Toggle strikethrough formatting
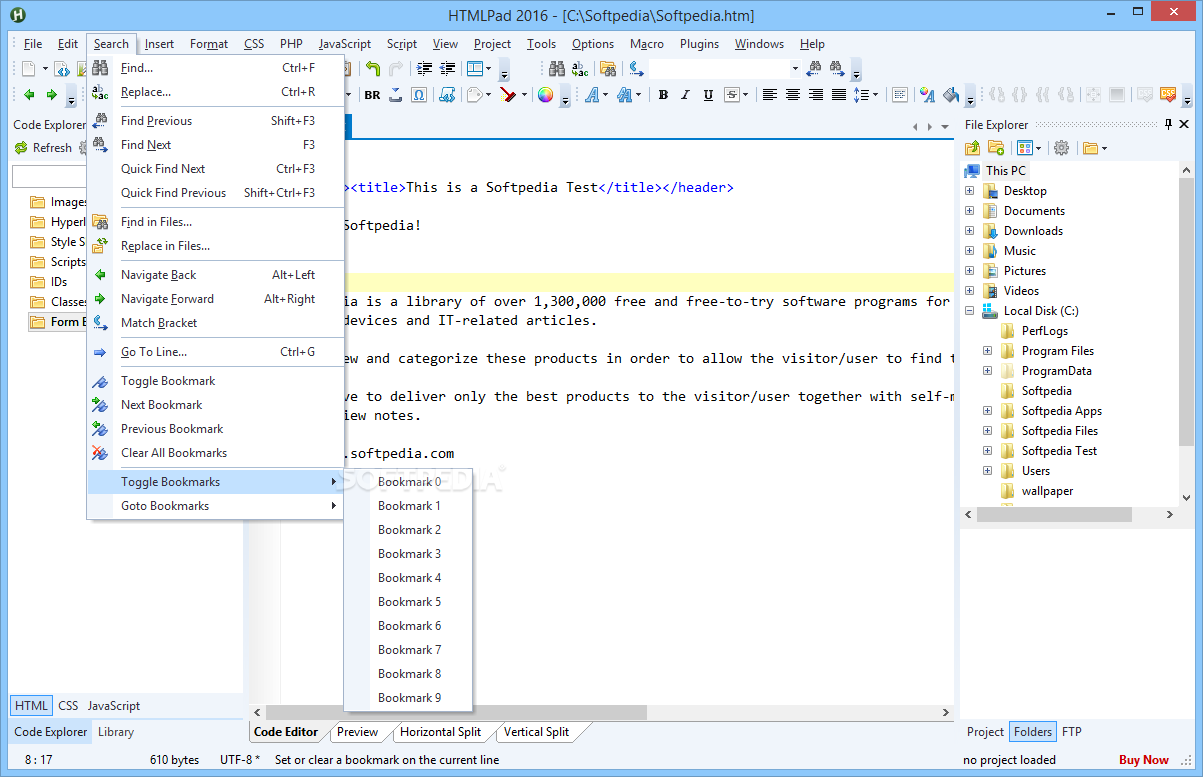Screen dimensions: 1203x777 point(732,95)
